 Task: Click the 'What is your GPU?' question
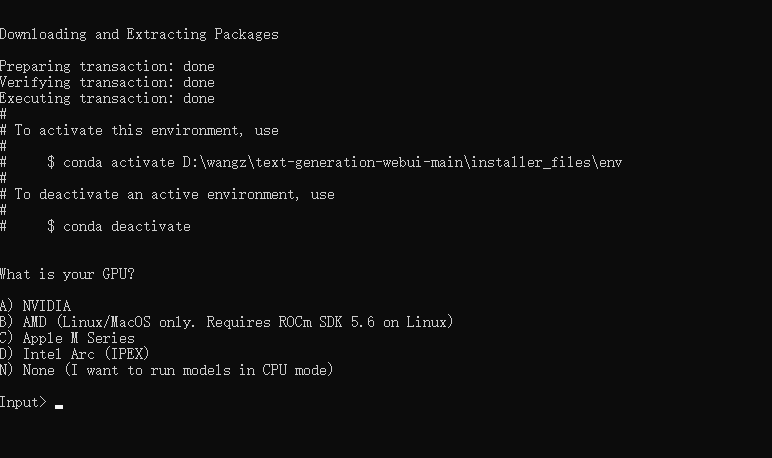coord(66,274)
